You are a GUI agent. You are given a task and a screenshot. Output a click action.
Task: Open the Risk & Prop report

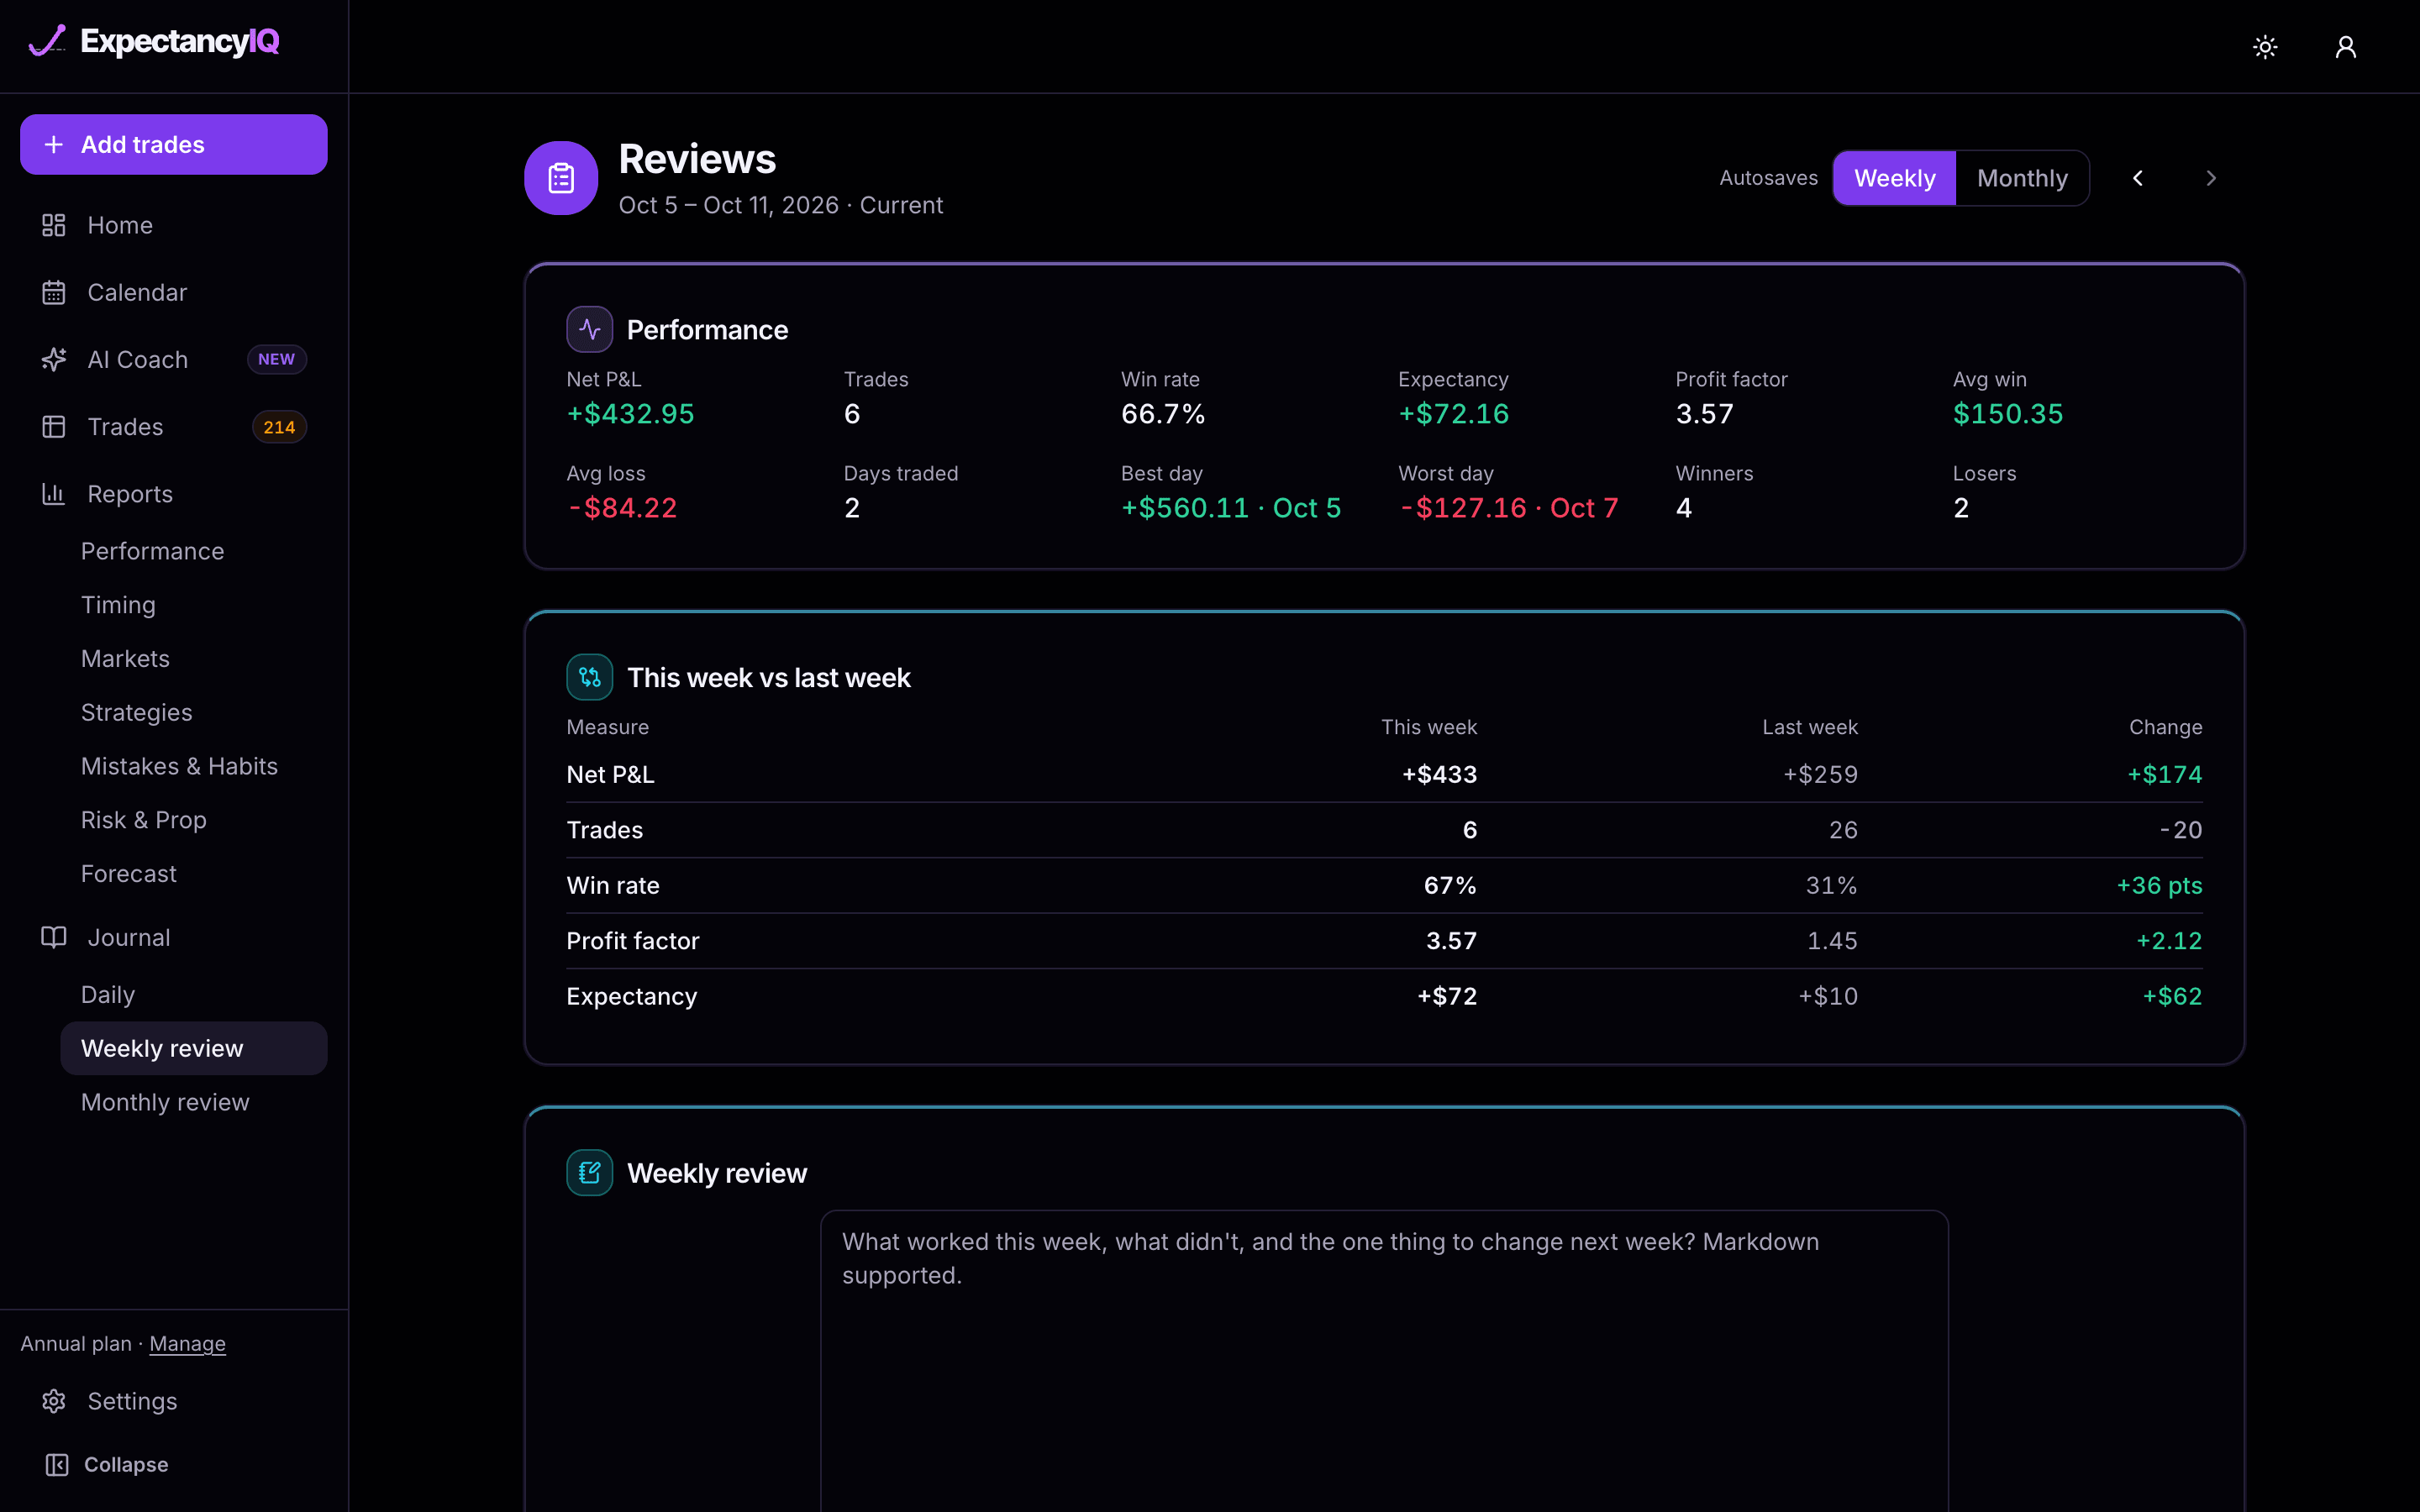143,820
